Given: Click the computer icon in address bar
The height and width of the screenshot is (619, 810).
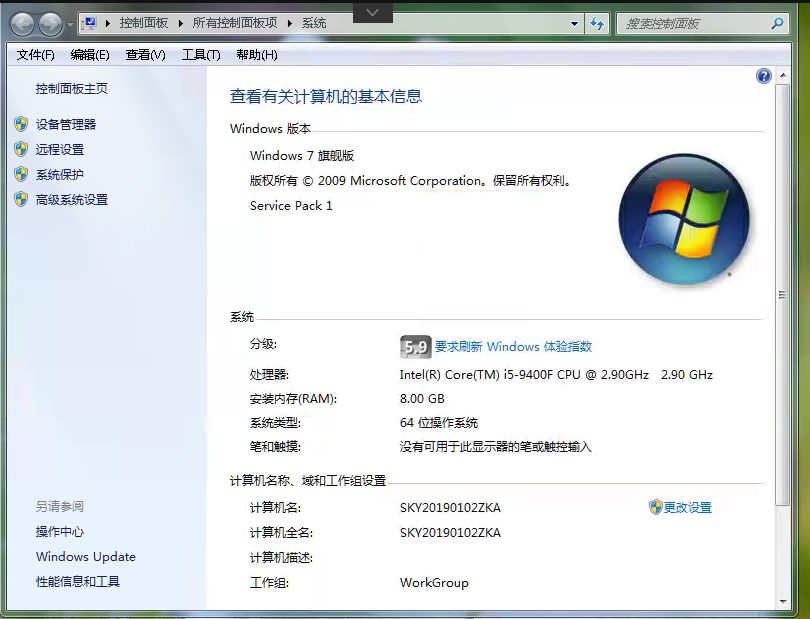Looking at the screenshot, I should (x=89, y=23).
